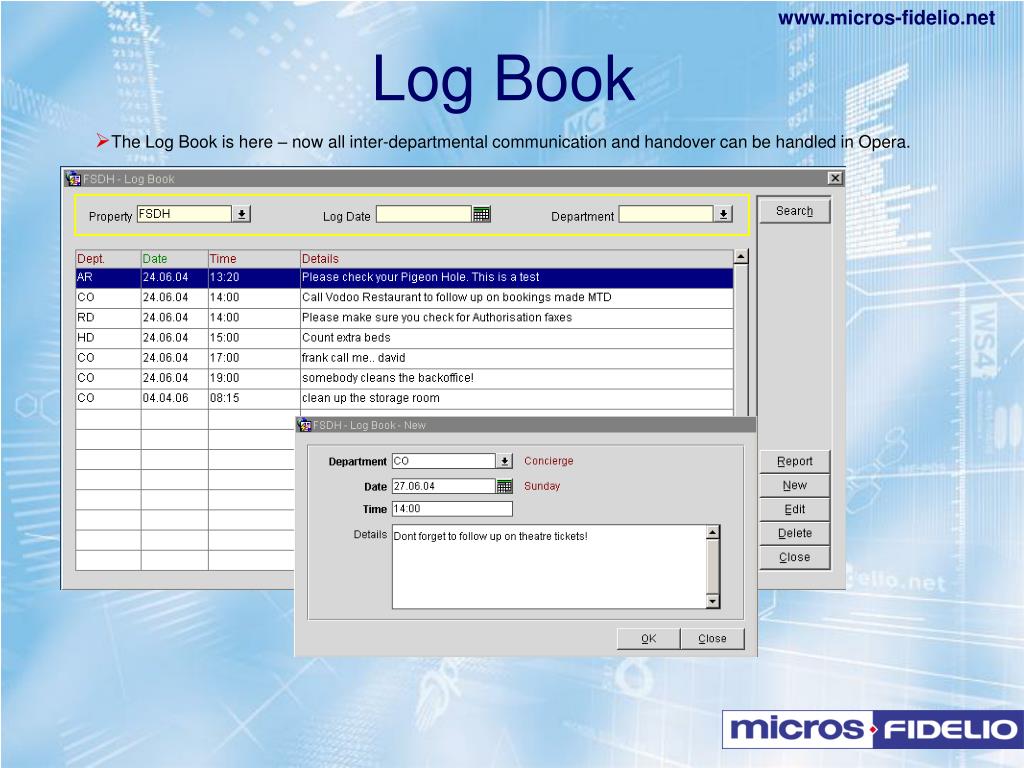
Task: Click the Property field containing FSDH
Action: pos(184,214)
